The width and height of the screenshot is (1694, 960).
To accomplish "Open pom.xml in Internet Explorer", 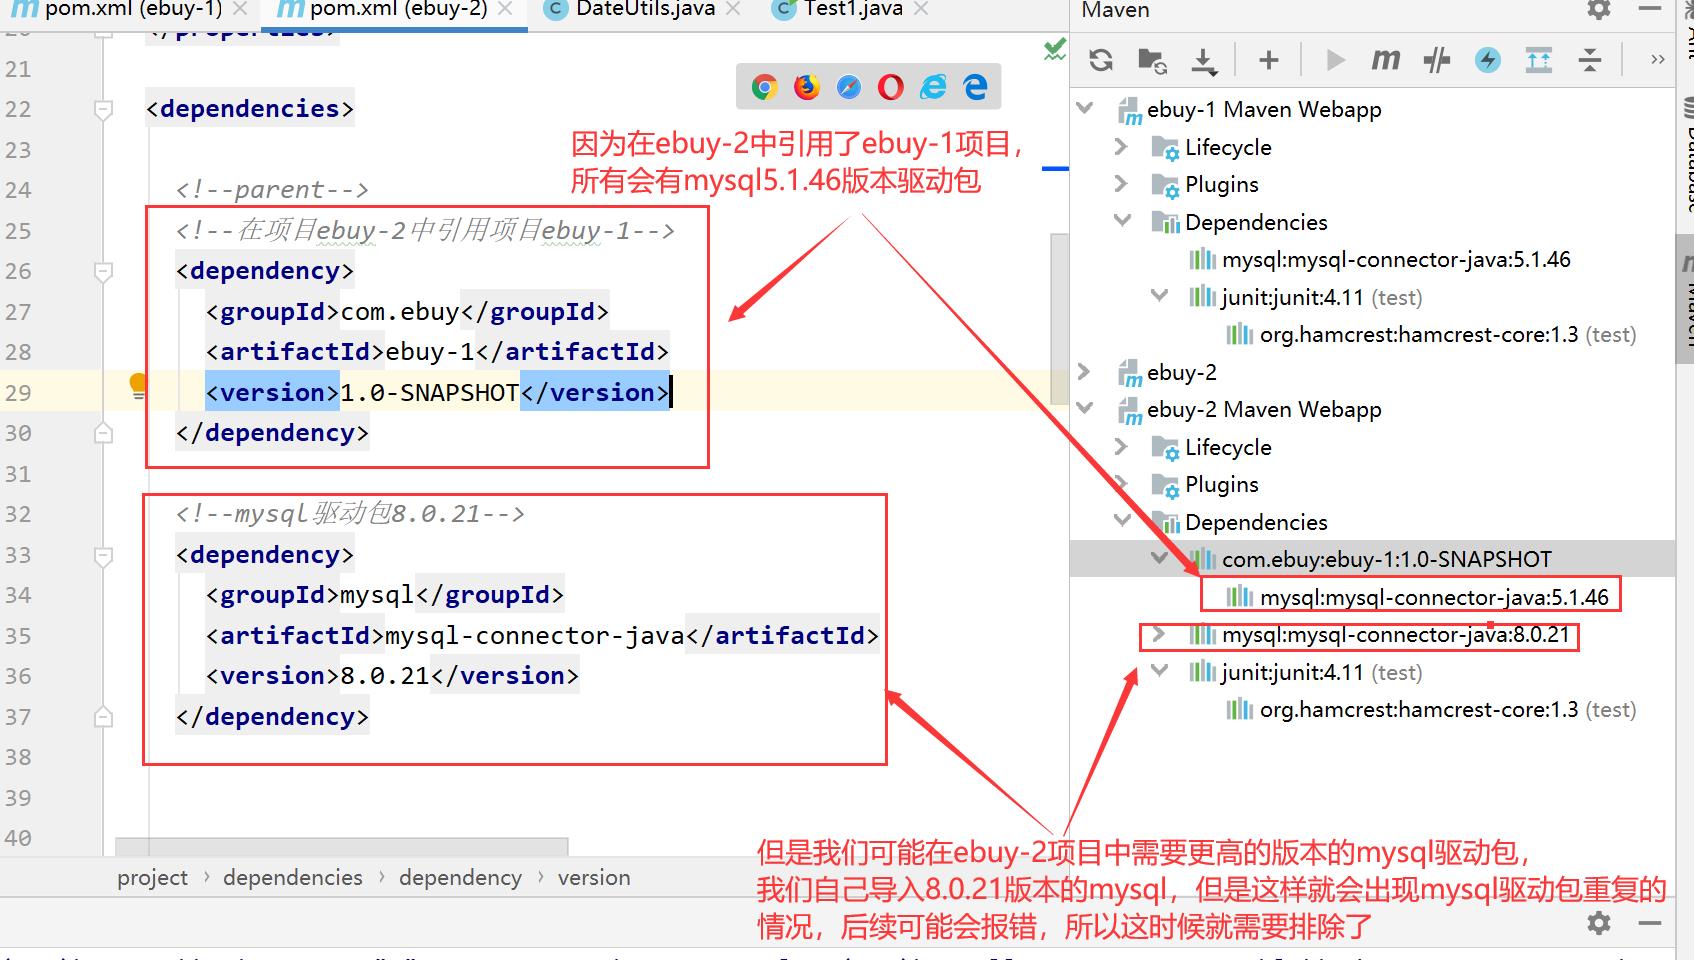I will (x=933, y=88).
